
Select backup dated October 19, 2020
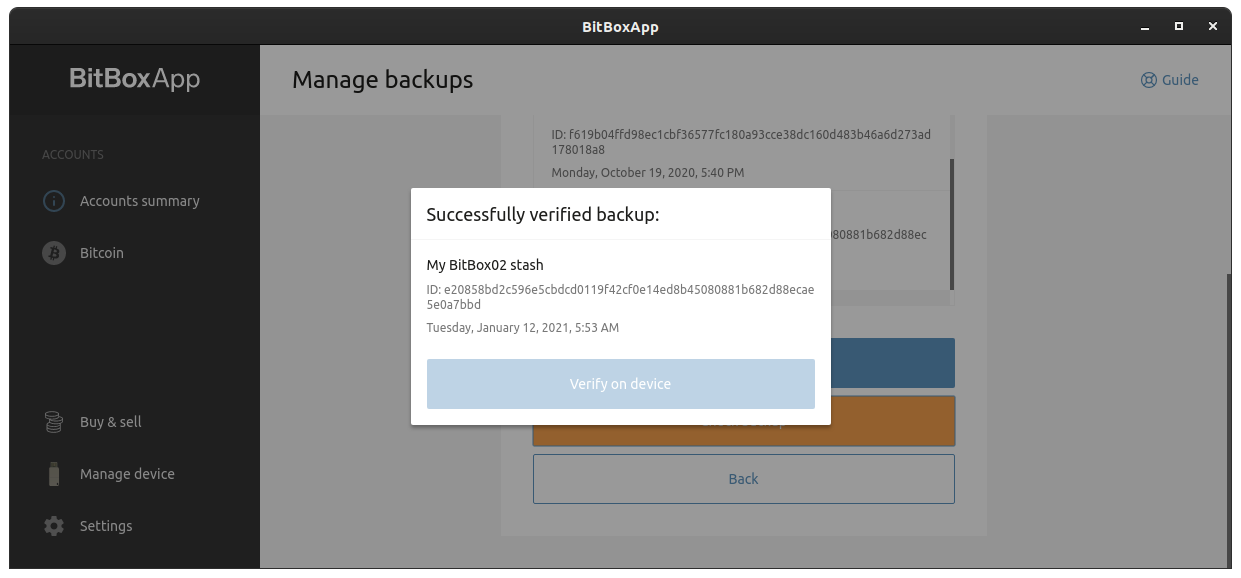pos(648,173)
